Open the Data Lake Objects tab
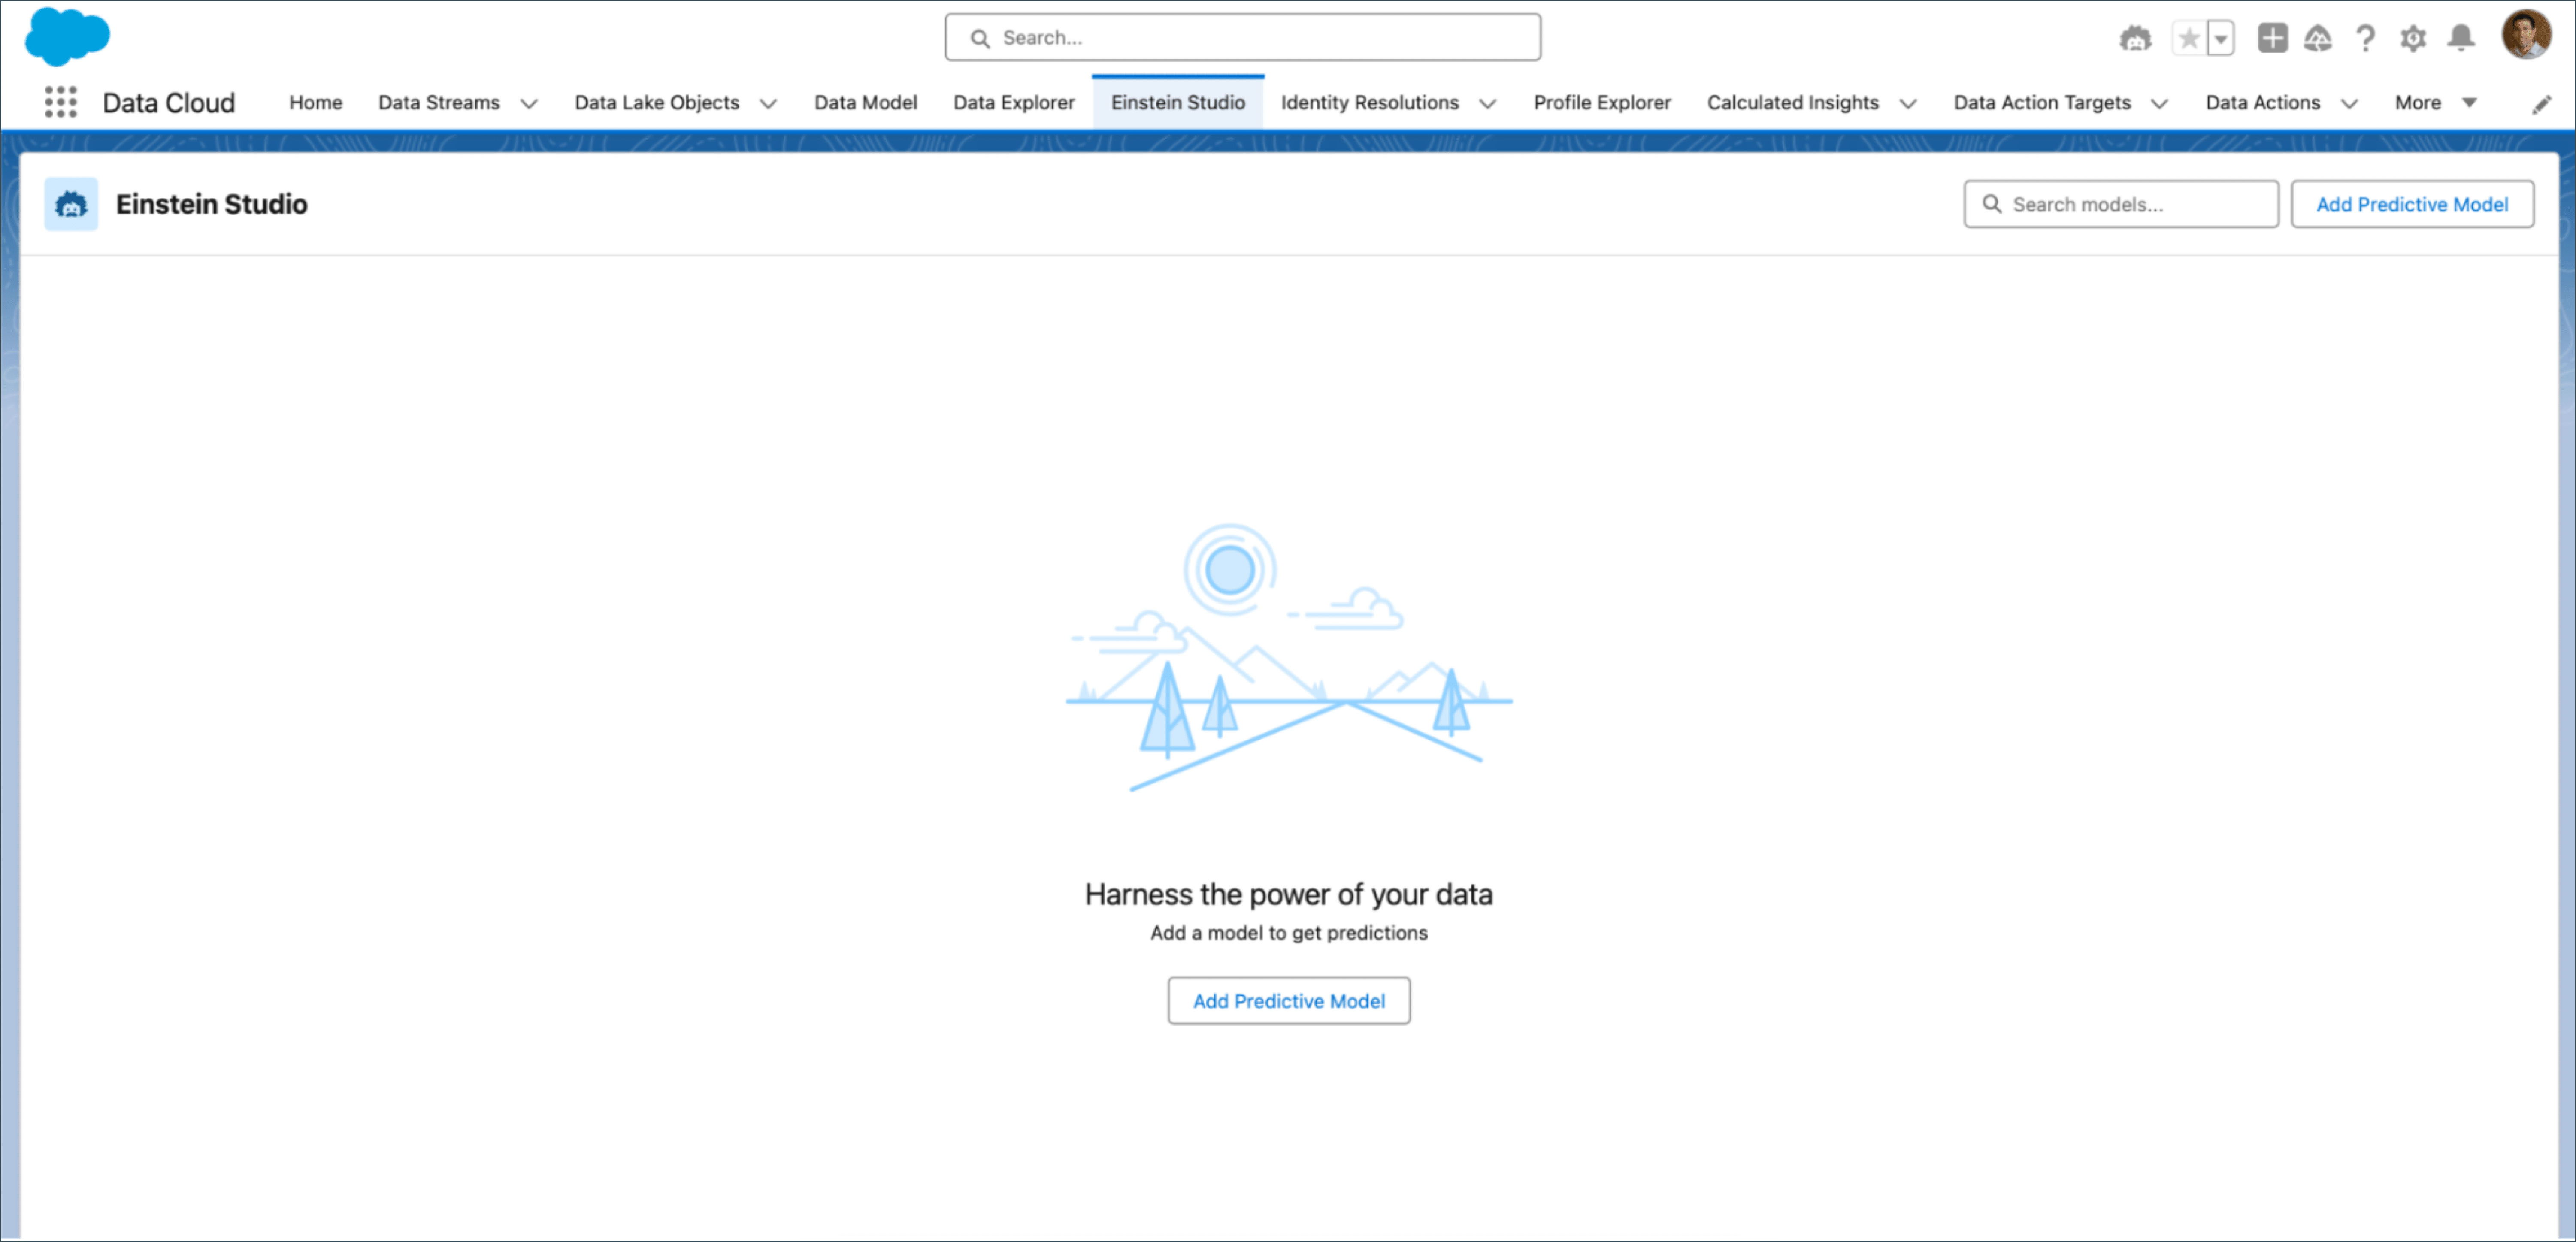This screenshot has height=1242, width=2576. point(657,102)
